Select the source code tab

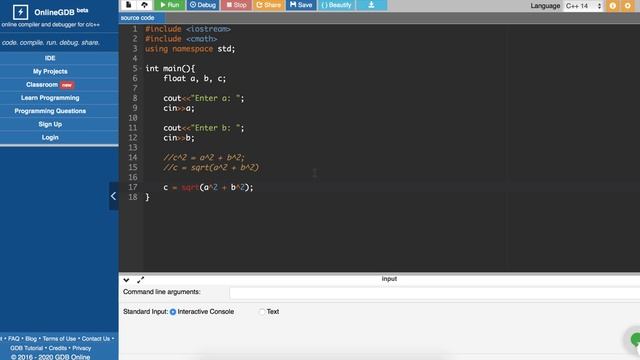point(138,18)
